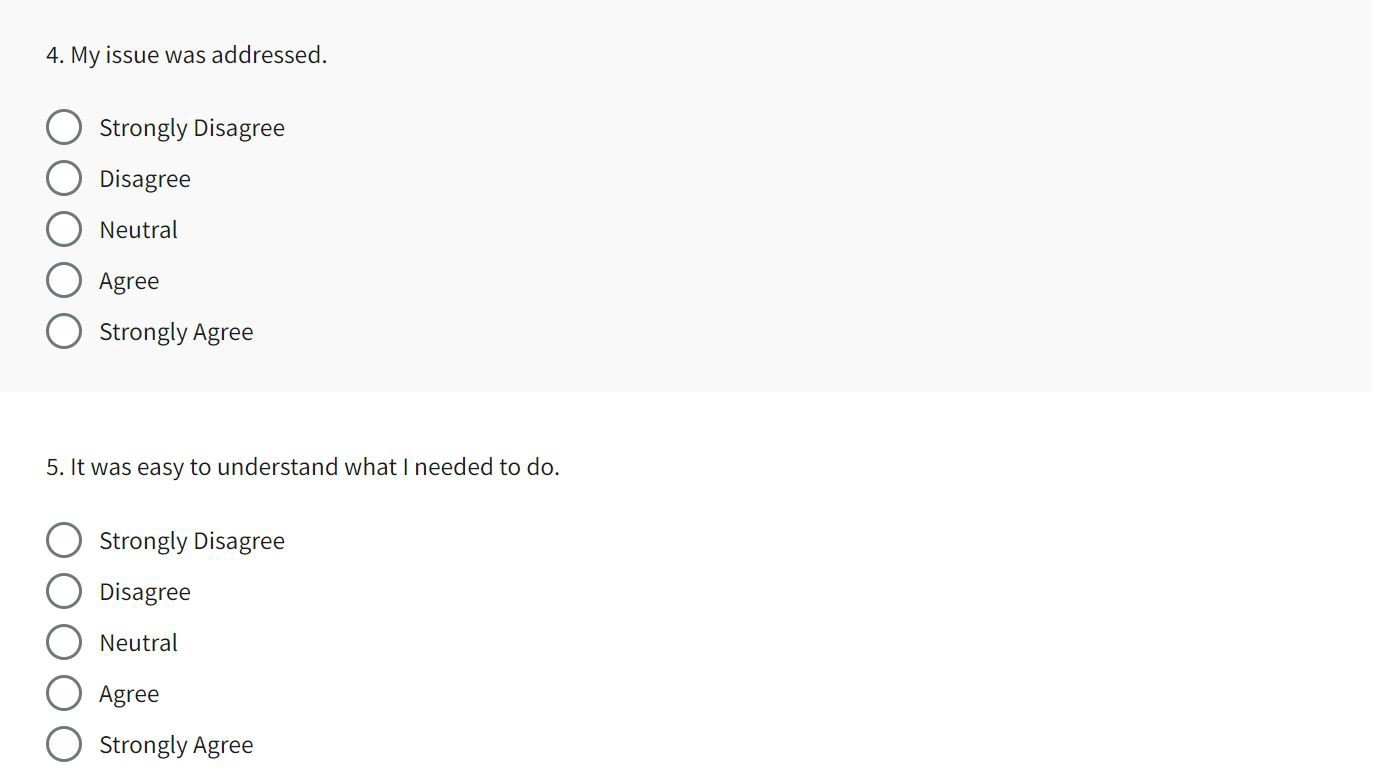
Task: Click the 'Disagree' label under question 5
Action: pyautogui.click(x=145, y=592)
